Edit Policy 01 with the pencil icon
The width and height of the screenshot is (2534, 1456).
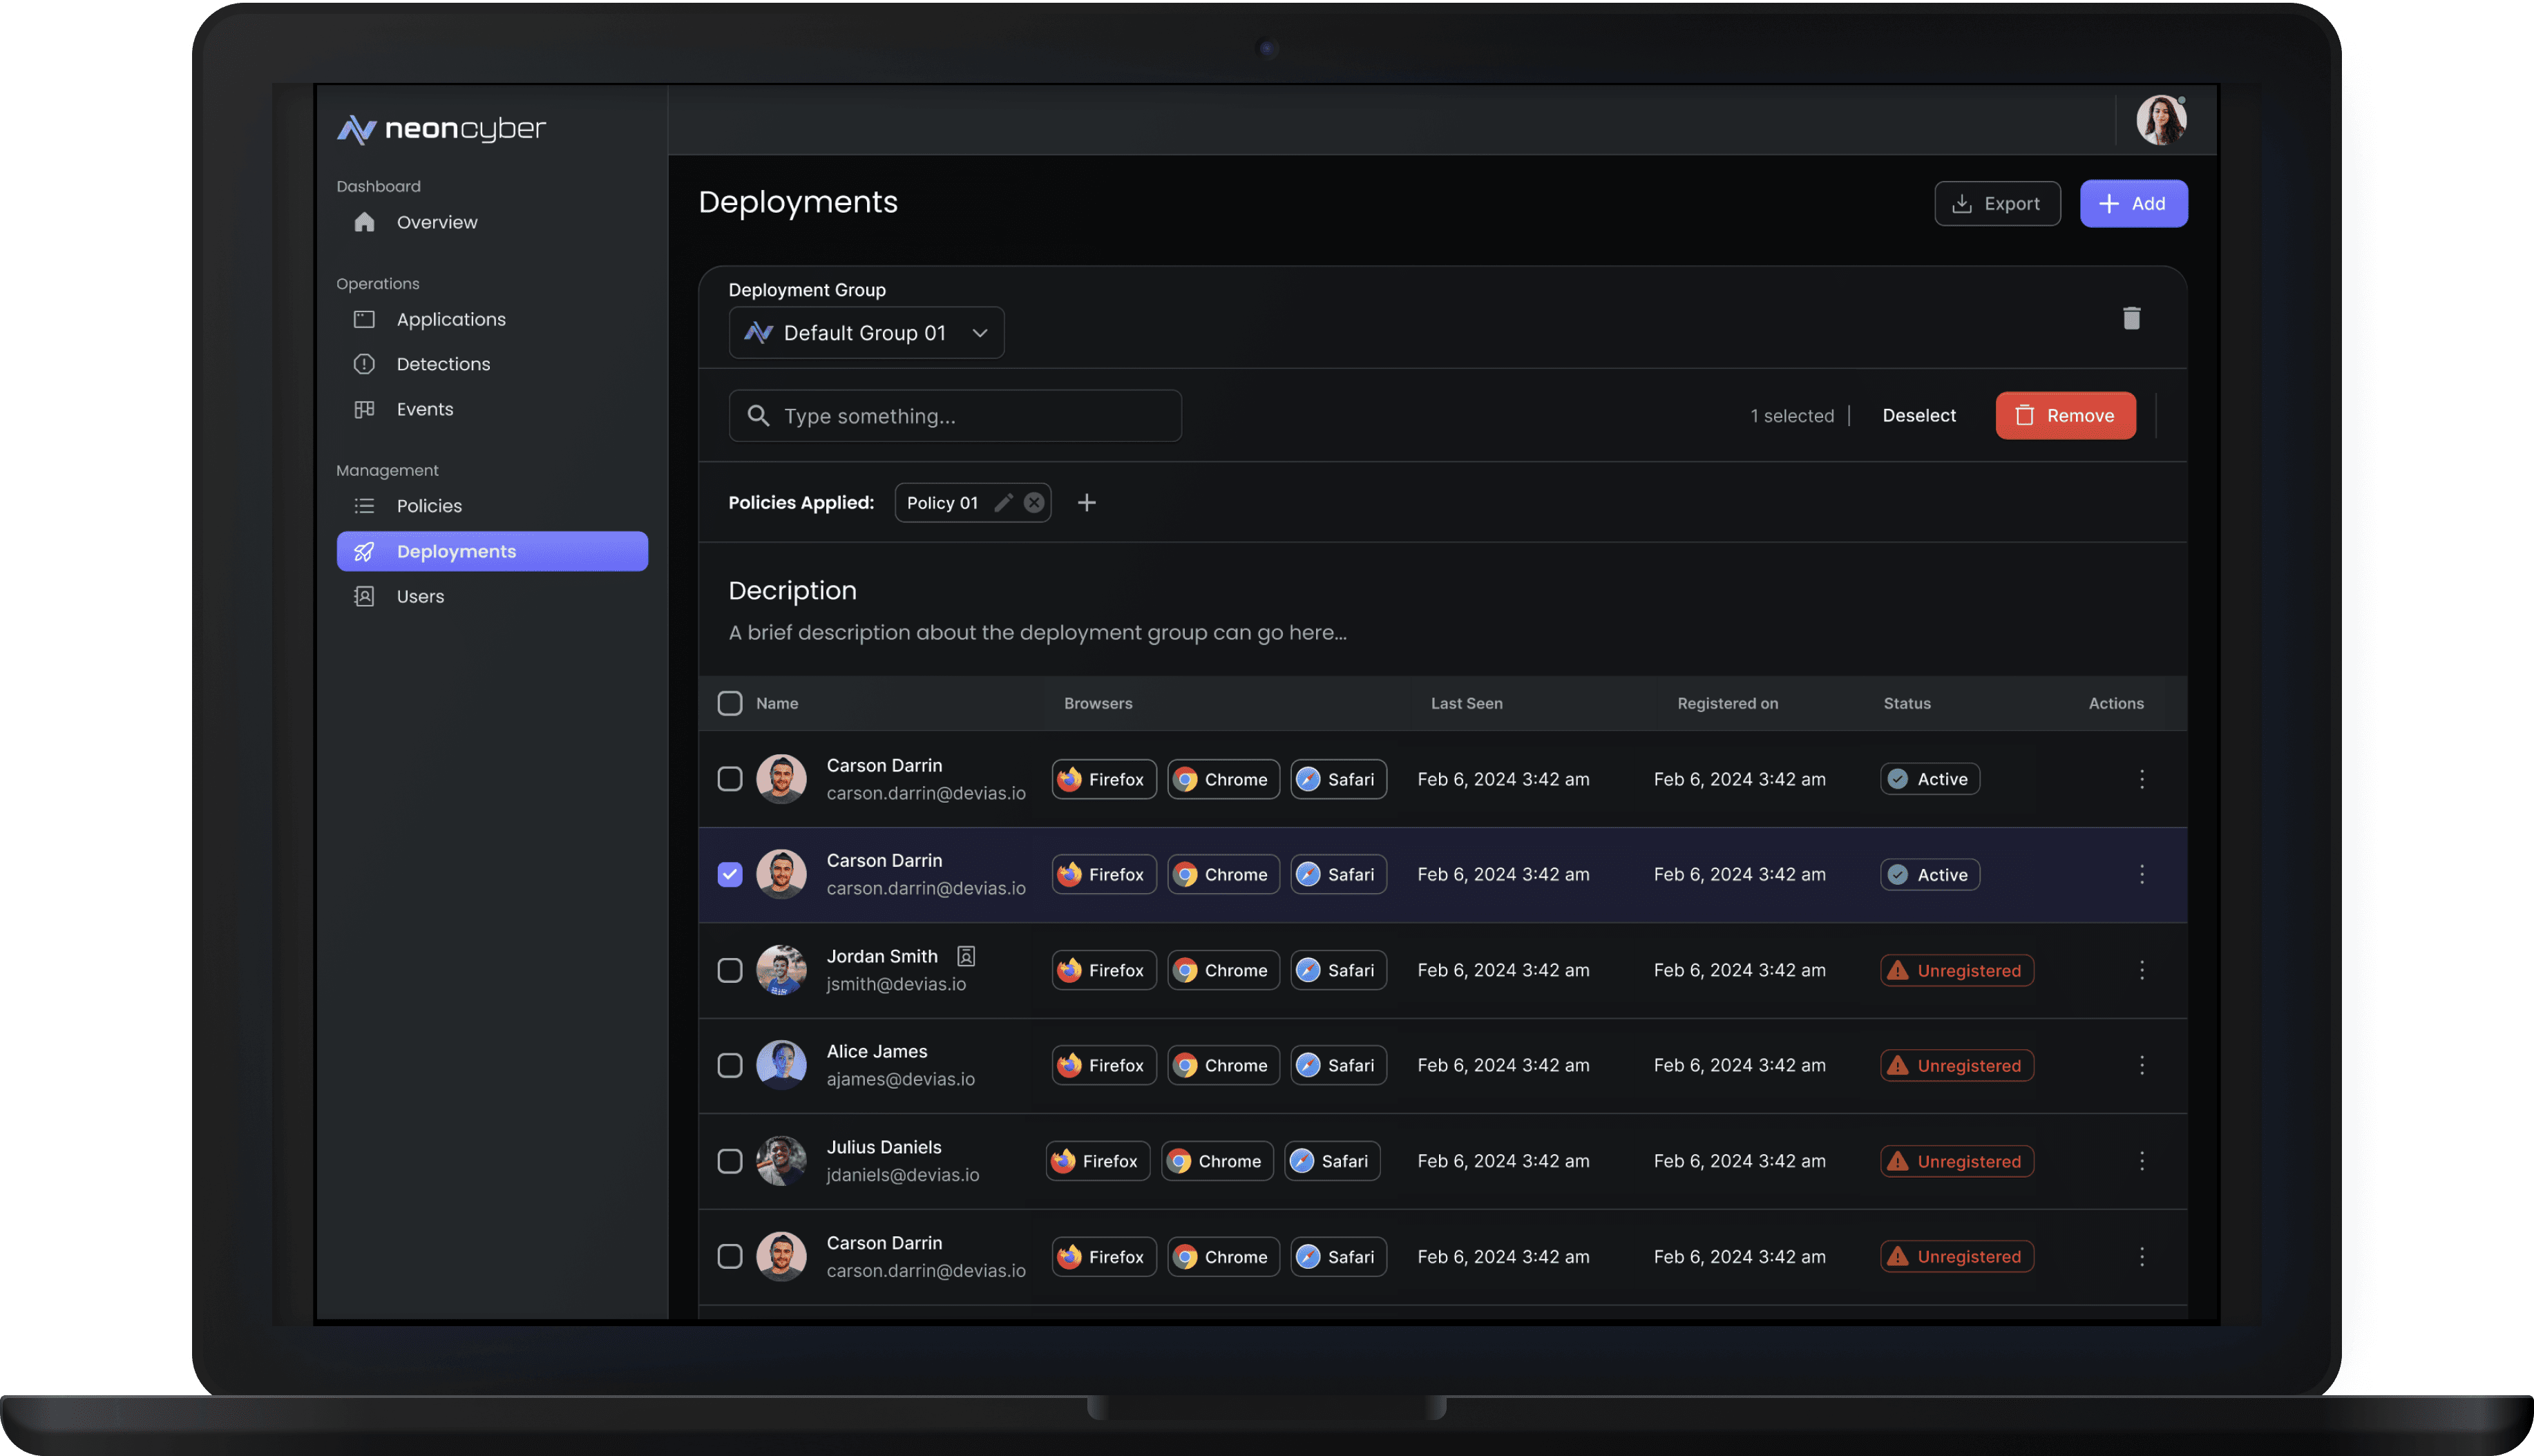[1003, 503]
